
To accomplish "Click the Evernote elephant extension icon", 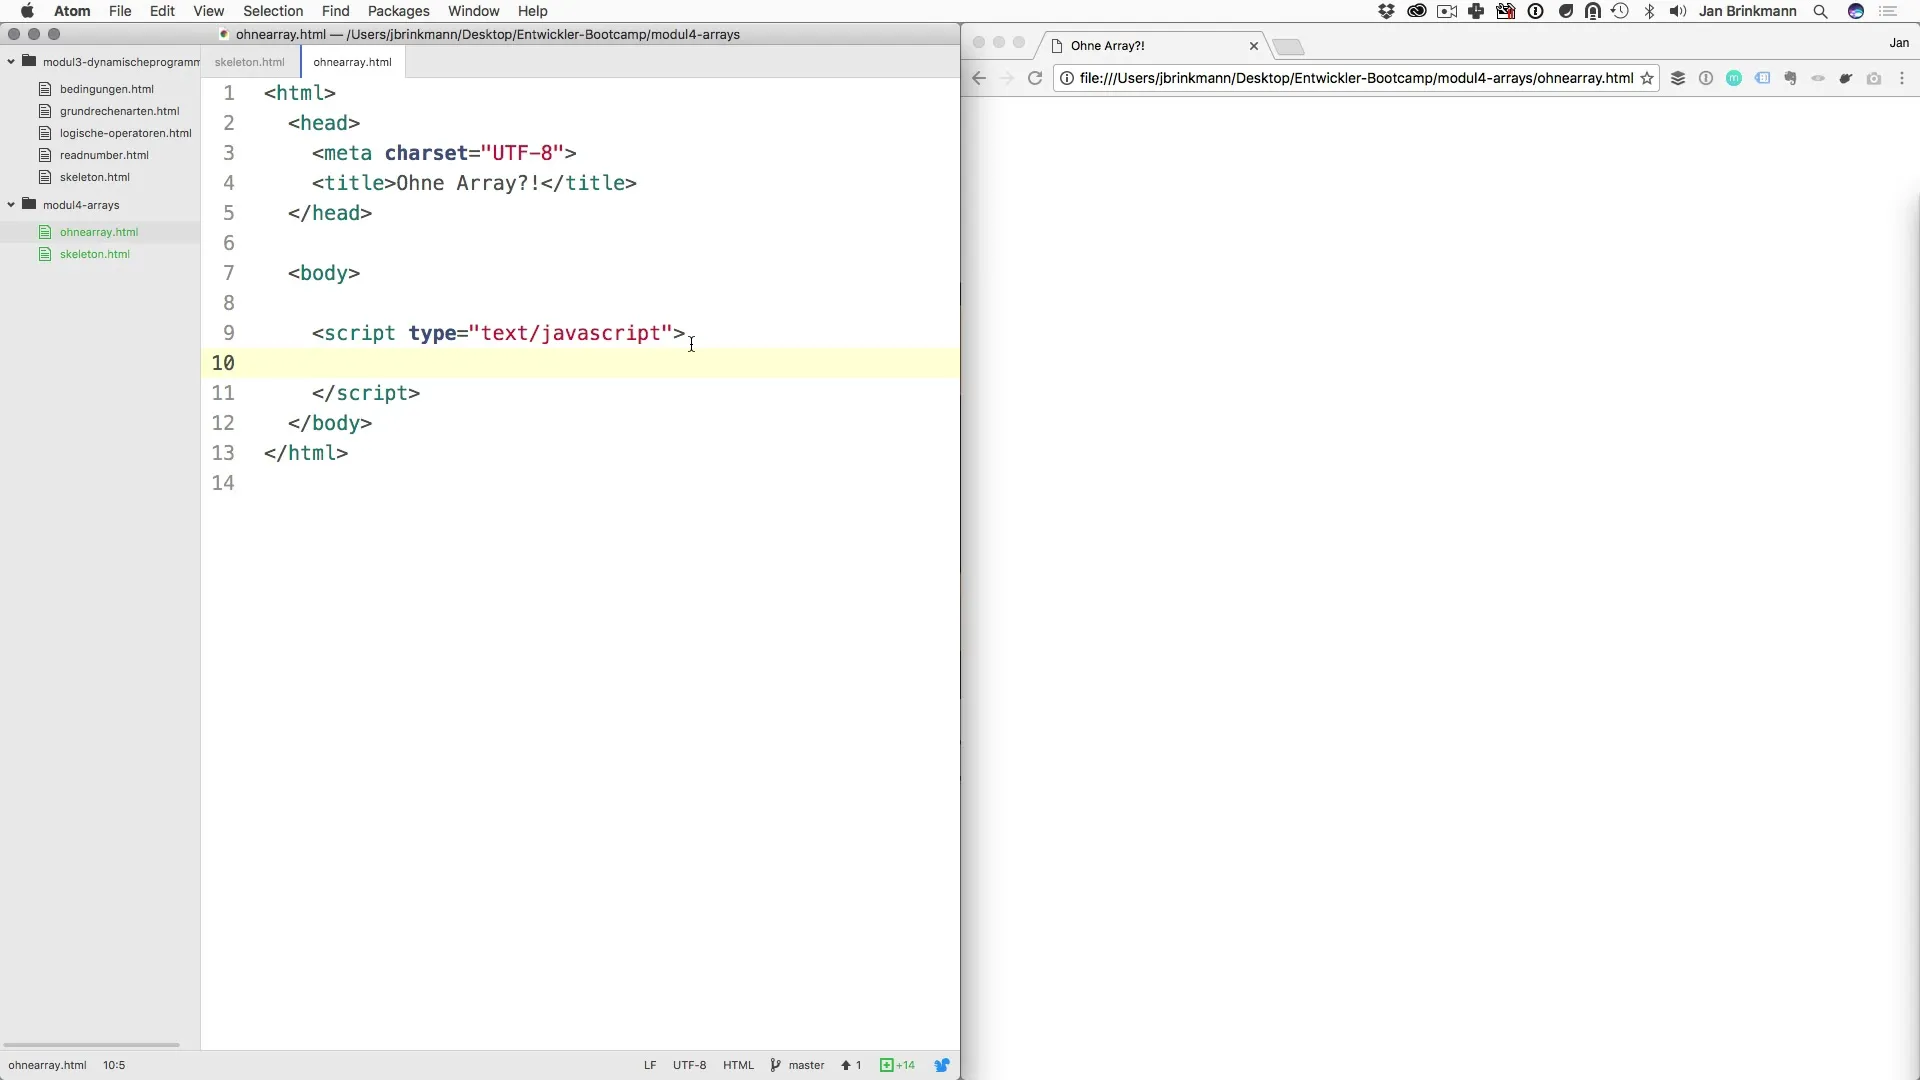I will pos(1790,78).
